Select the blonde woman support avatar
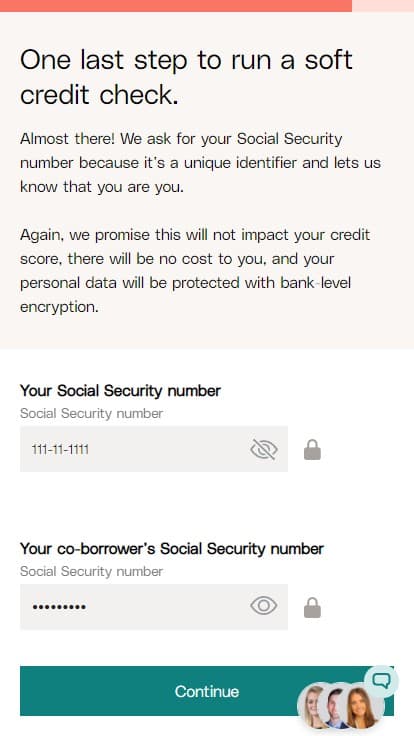Viewport: 414px width, 736px height. tap(312, 707)
